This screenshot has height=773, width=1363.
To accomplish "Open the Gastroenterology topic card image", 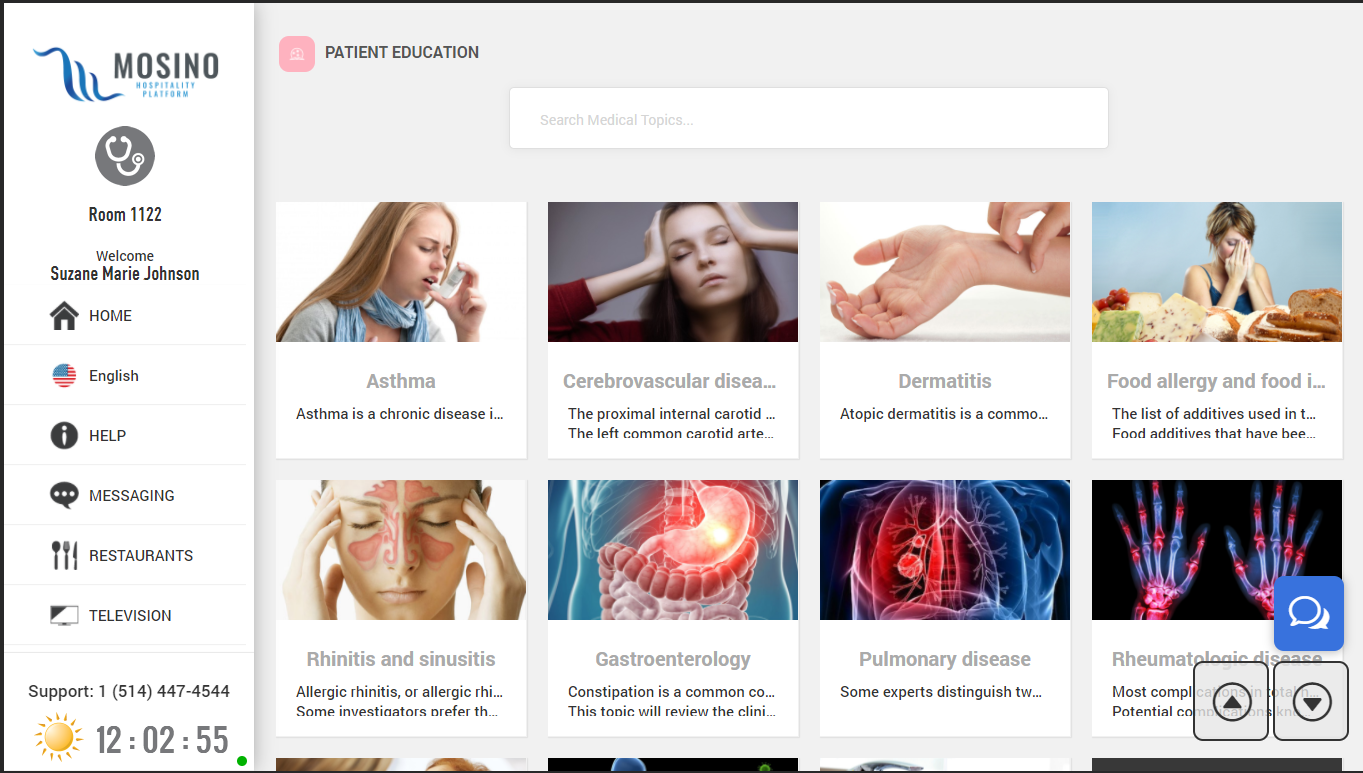I will 673,550.
